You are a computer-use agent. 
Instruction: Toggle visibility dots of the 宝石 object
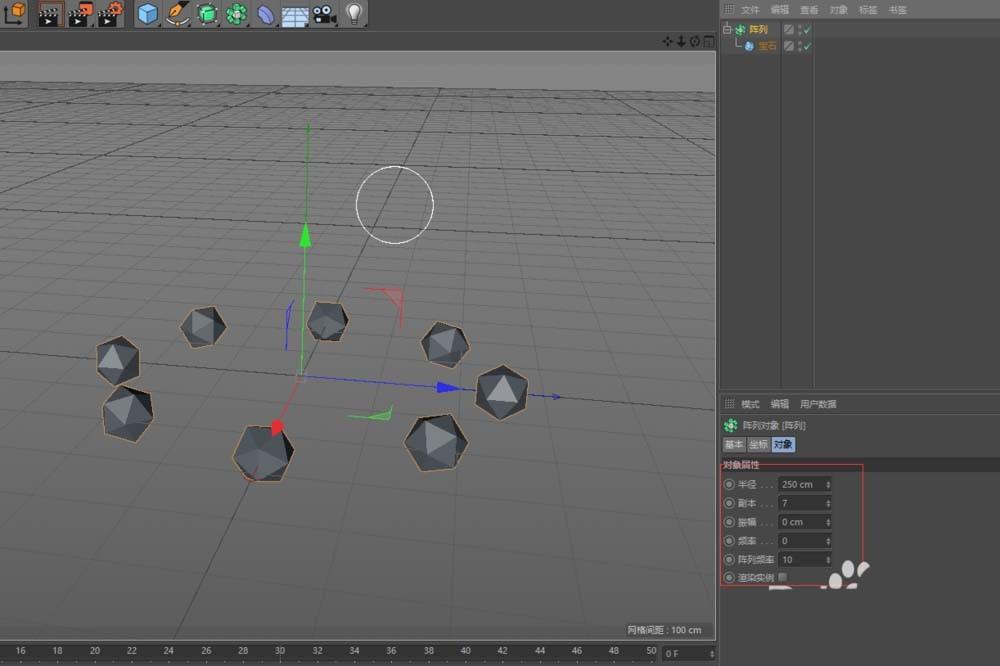tap(800, 45)
